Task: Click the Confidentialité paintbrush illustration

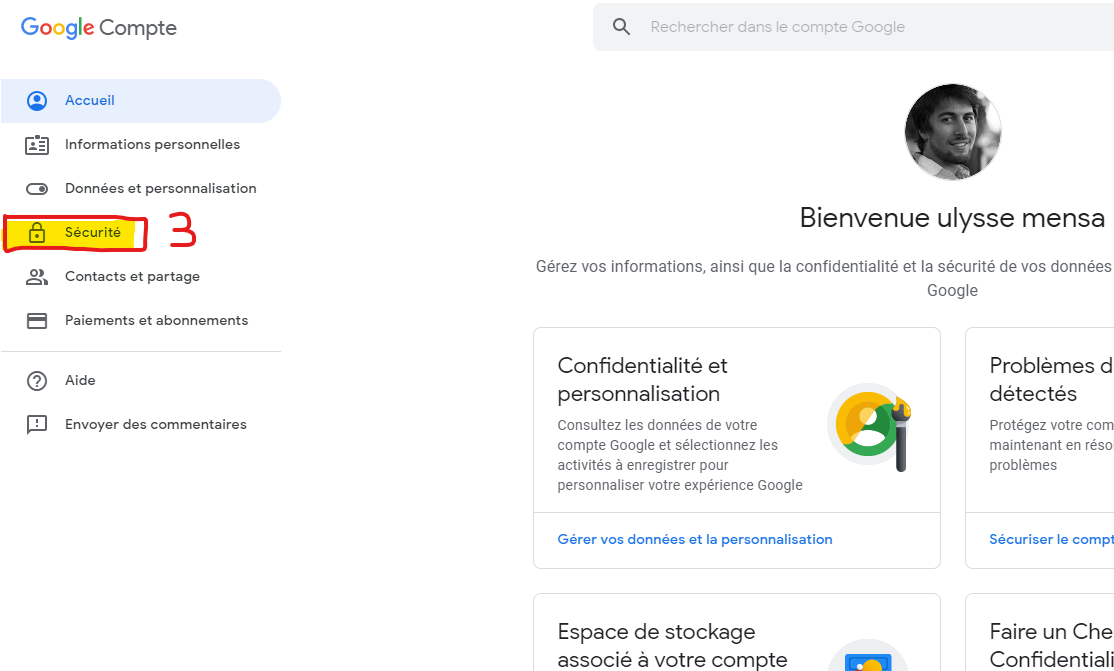Action: click(870, 428)
